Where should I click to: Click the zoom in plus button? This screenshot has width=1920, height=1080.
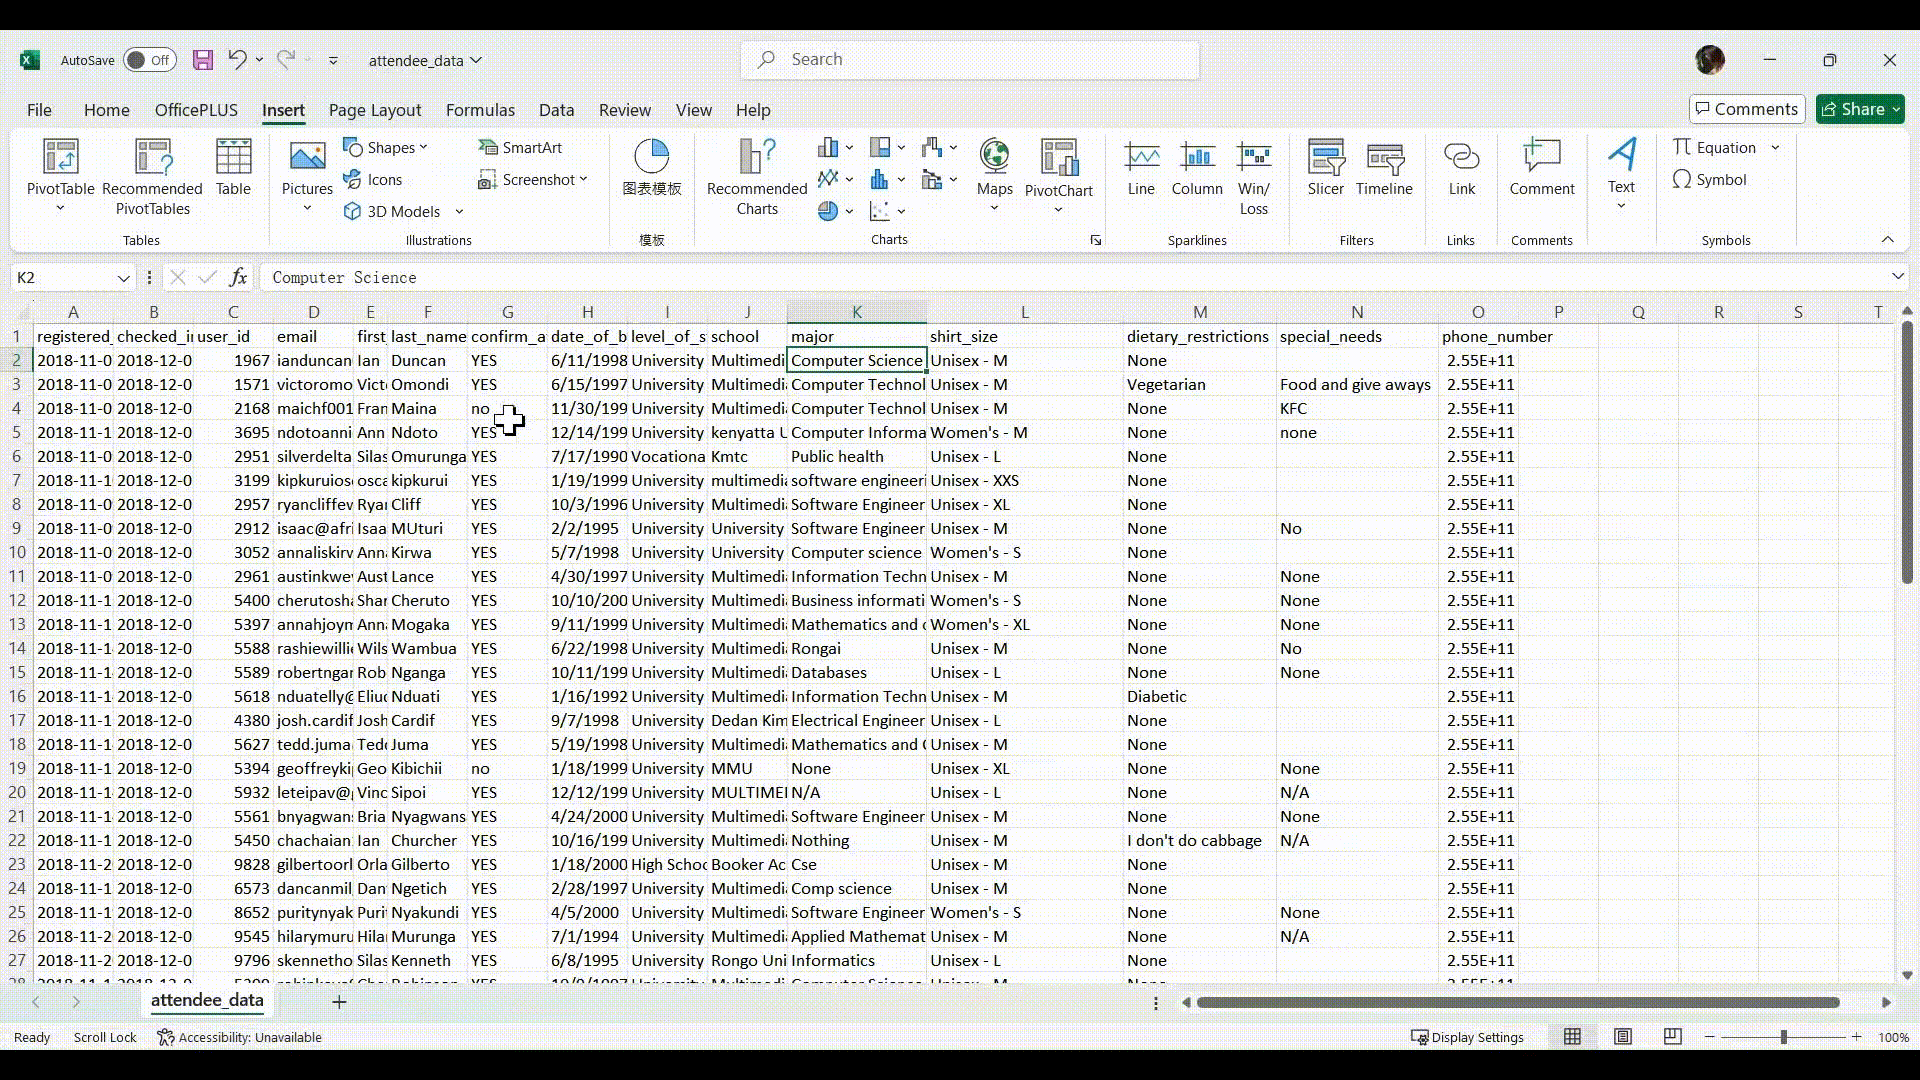coord(1857,1037)
